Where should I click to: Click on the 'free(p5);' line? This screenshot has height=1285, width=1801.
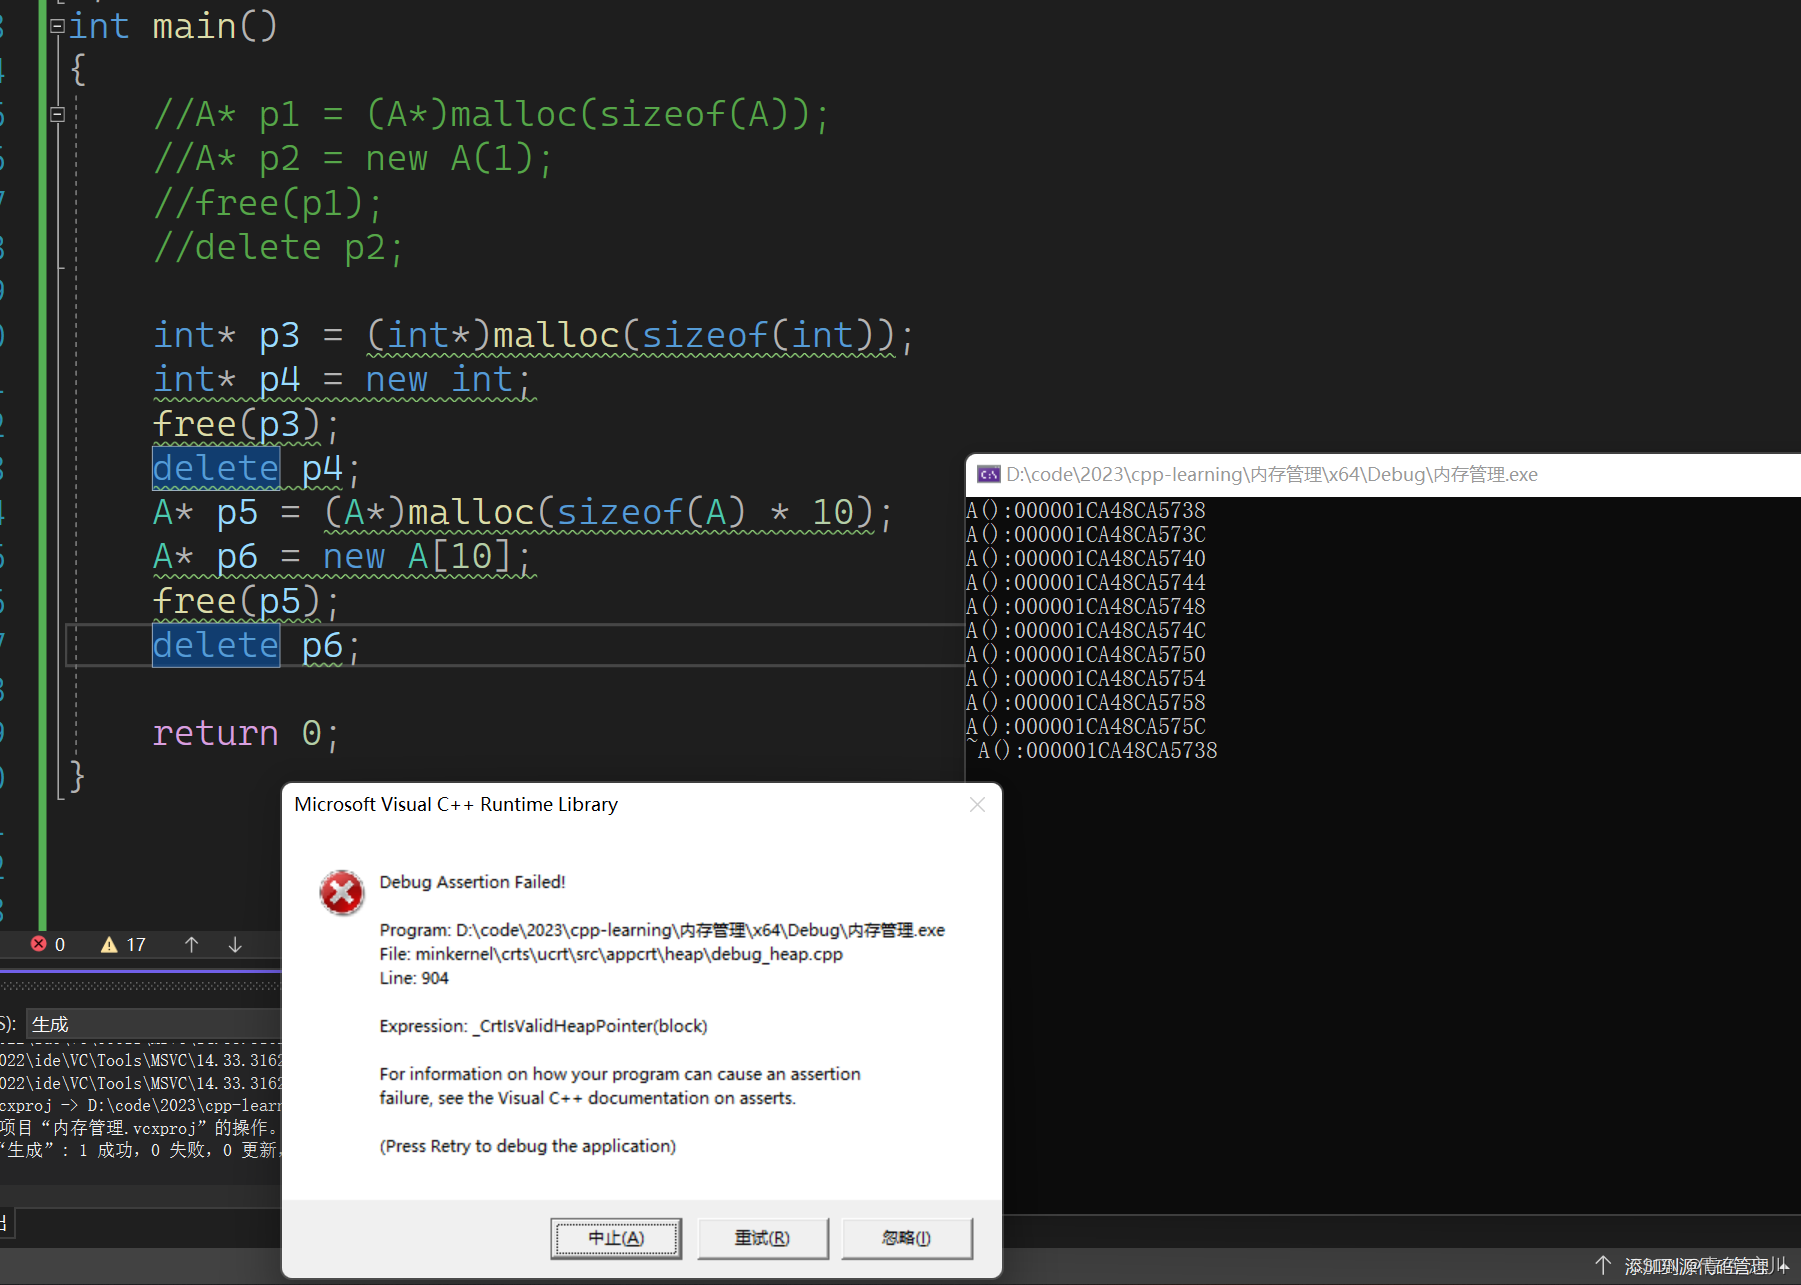tap(246, 601)
